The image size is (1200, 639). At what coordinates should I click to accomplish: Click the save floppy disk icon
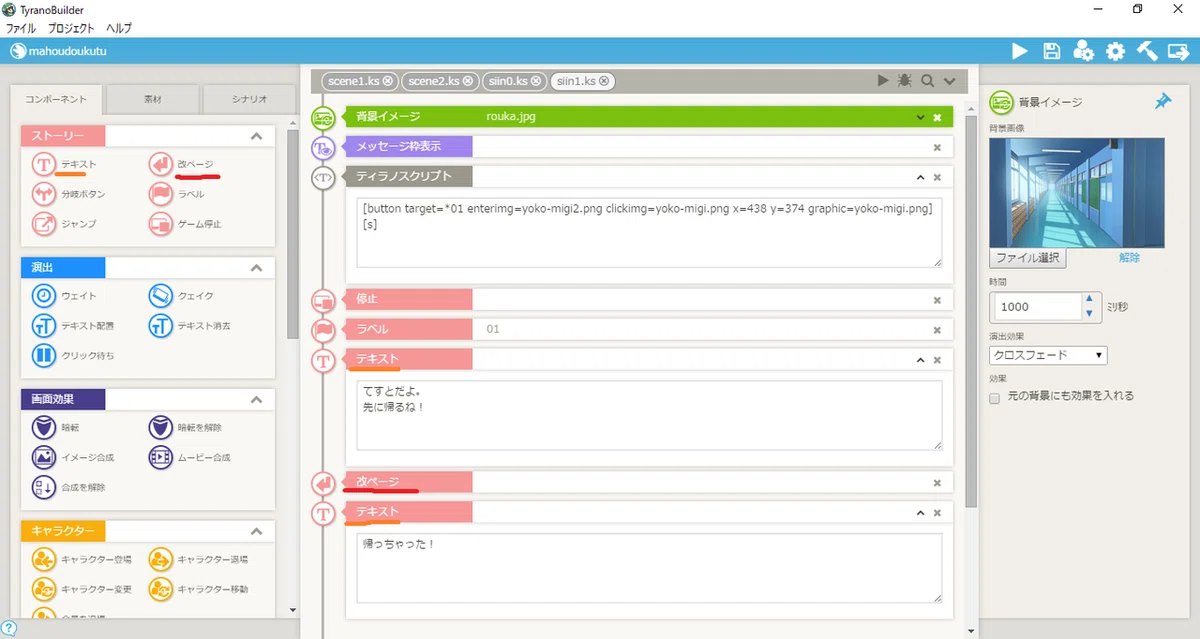pyautogui.click(x=1051, y=51)
